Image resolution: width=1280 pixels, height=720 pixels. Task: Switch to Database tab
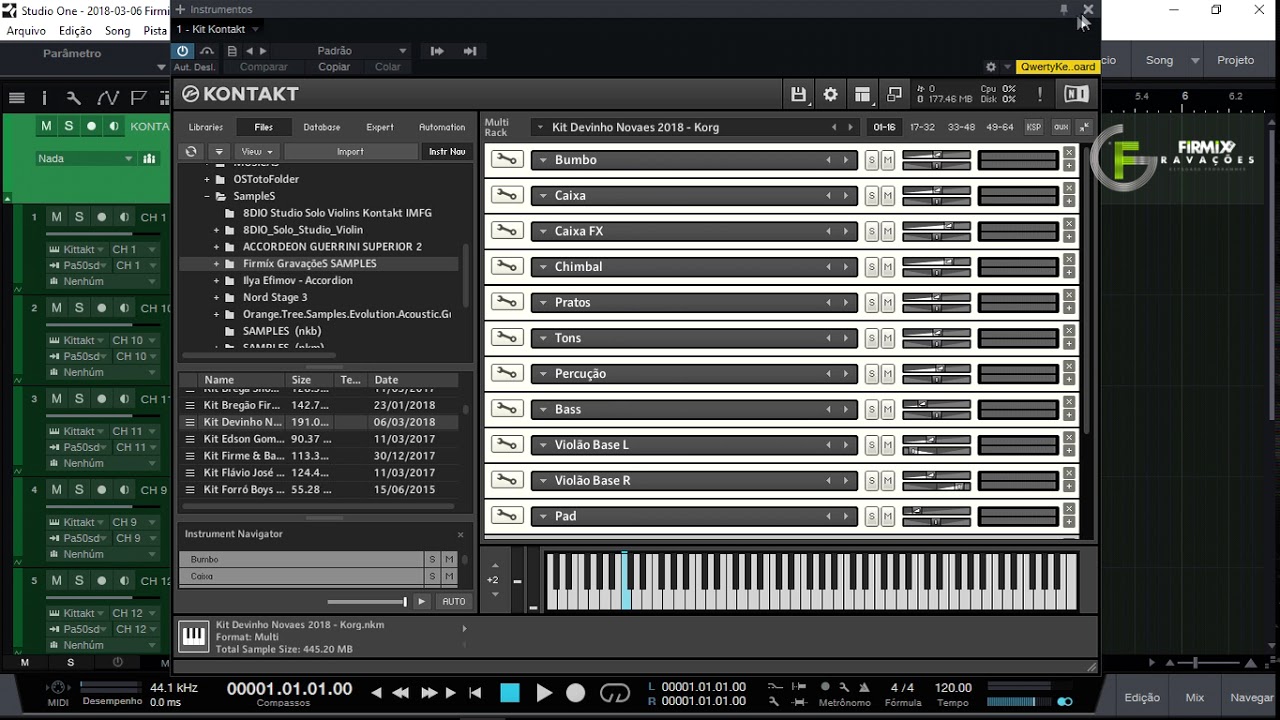click(x=322, y=127)
